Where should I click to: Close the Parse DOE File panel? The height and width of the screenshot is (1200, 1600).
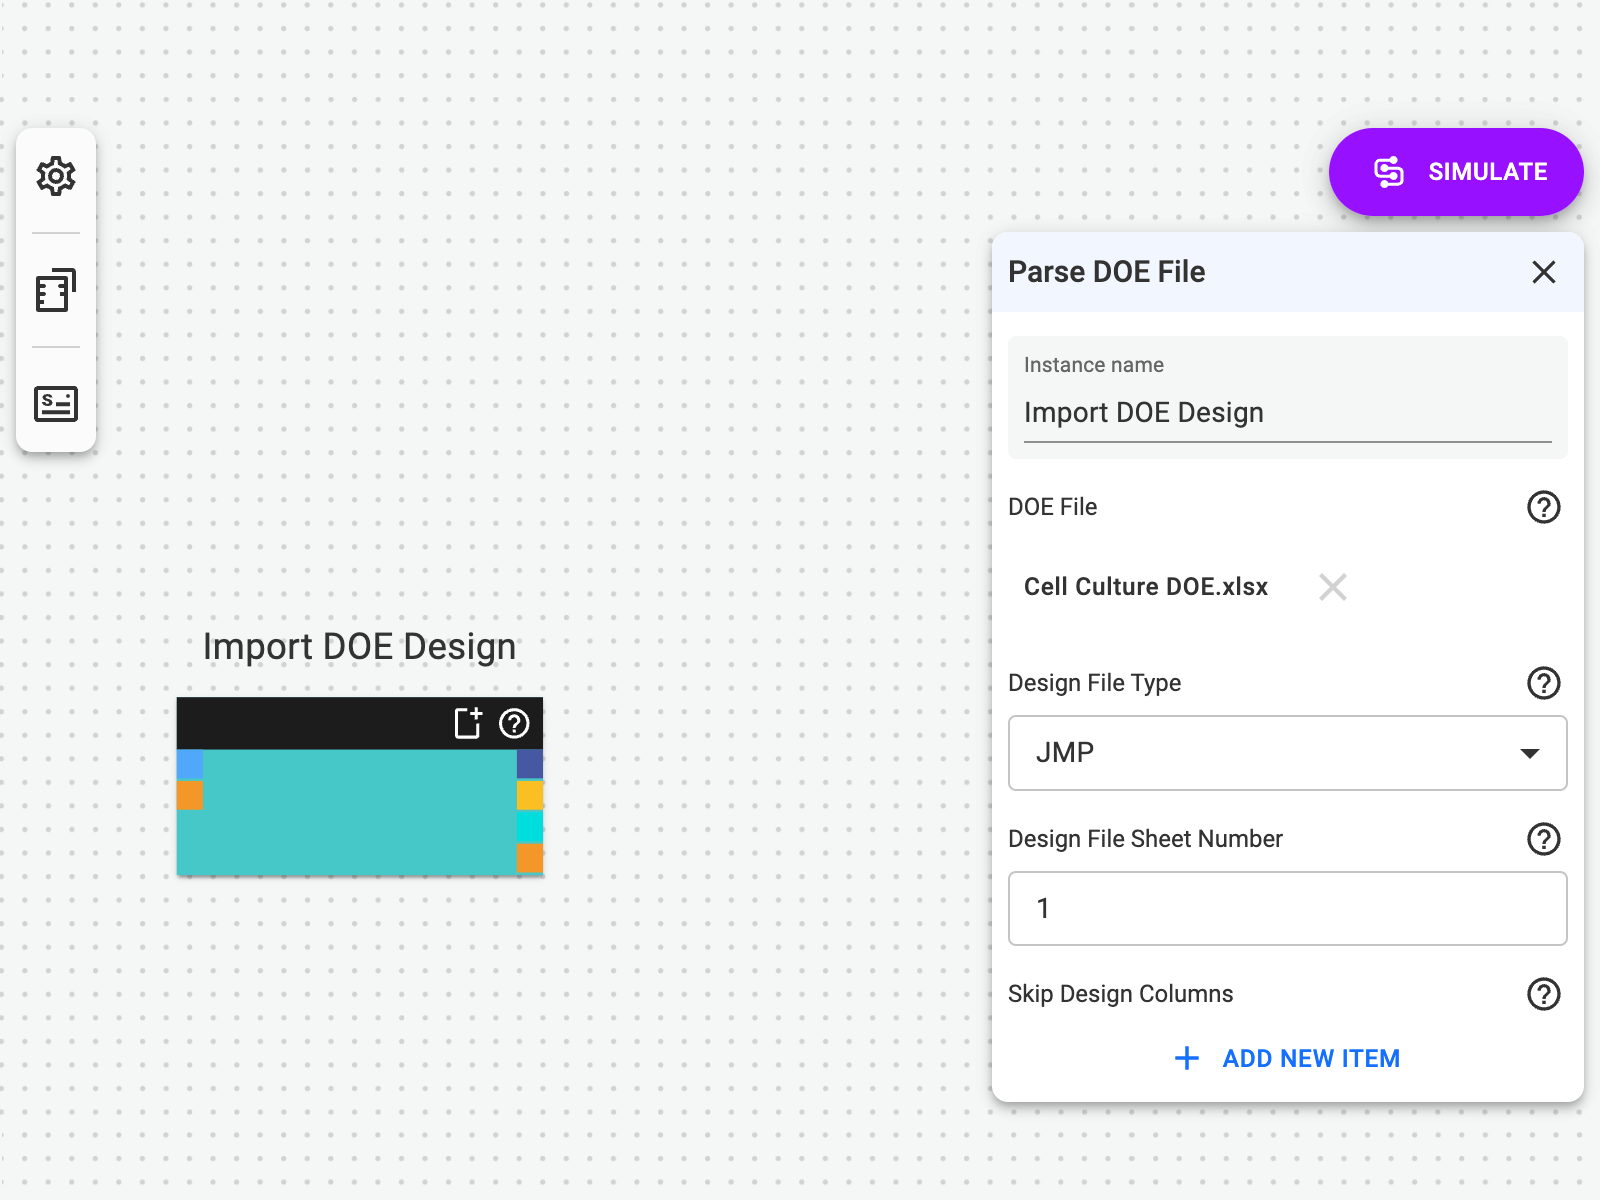(x=1543, y=272)
